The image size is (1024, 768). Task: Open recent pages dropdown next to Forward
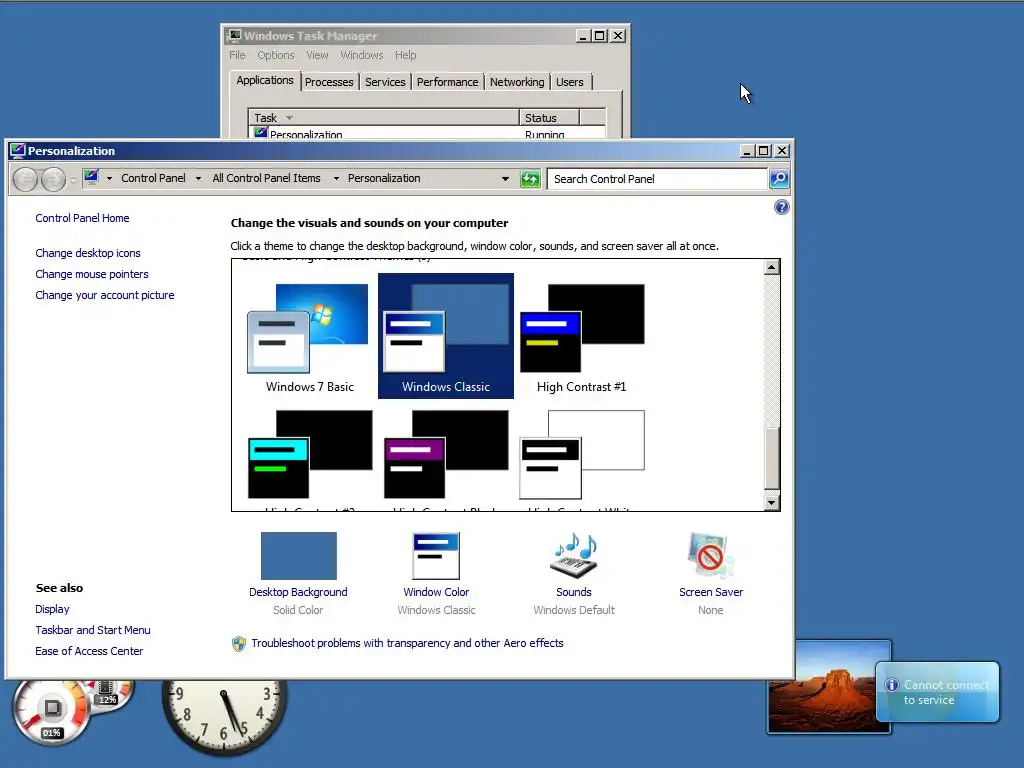pos(73,179)
